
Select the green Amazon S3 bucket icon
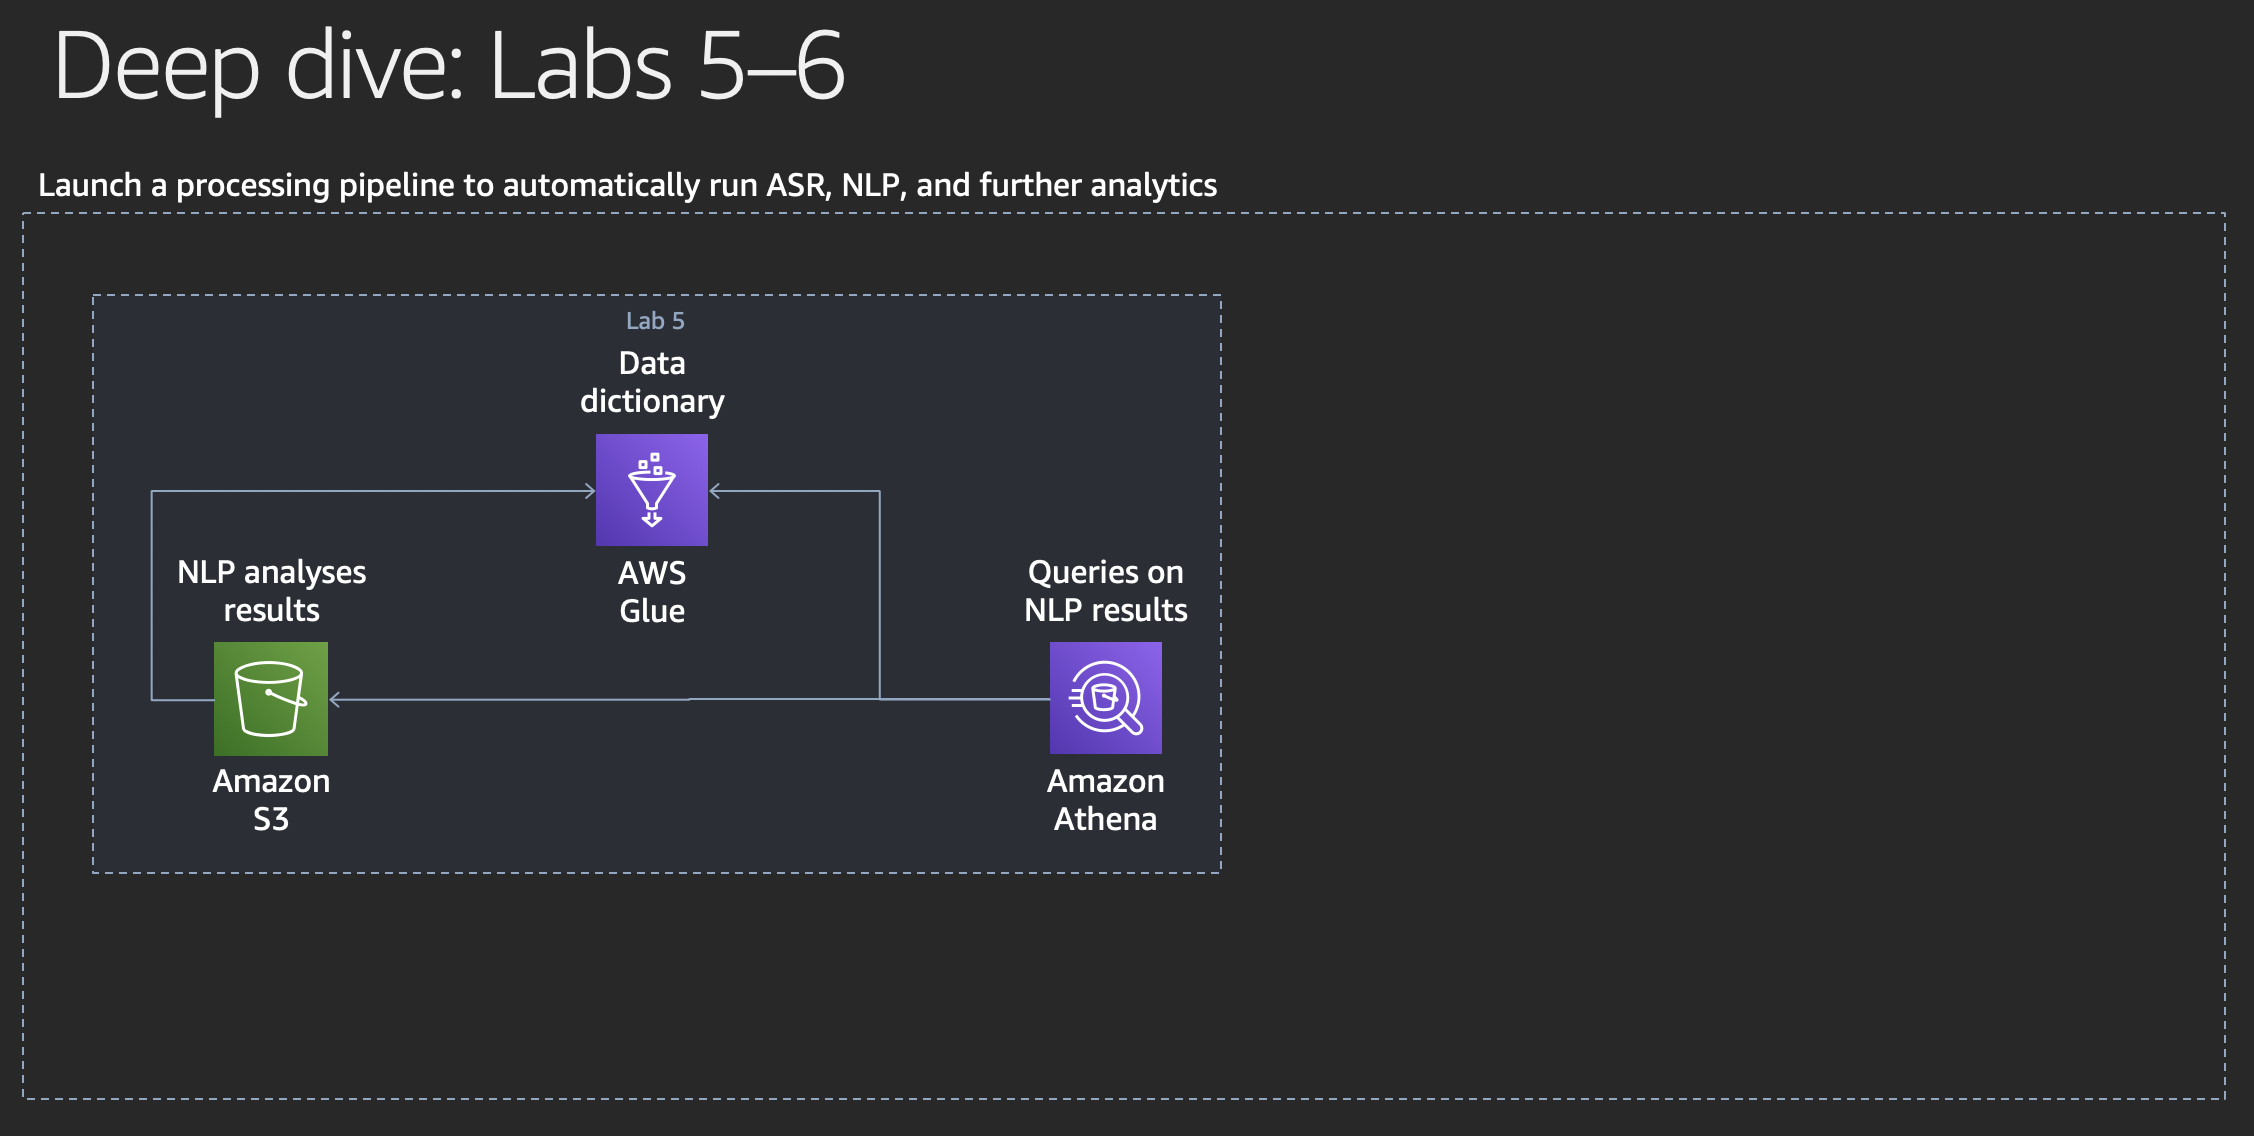[x=271, y=699]
